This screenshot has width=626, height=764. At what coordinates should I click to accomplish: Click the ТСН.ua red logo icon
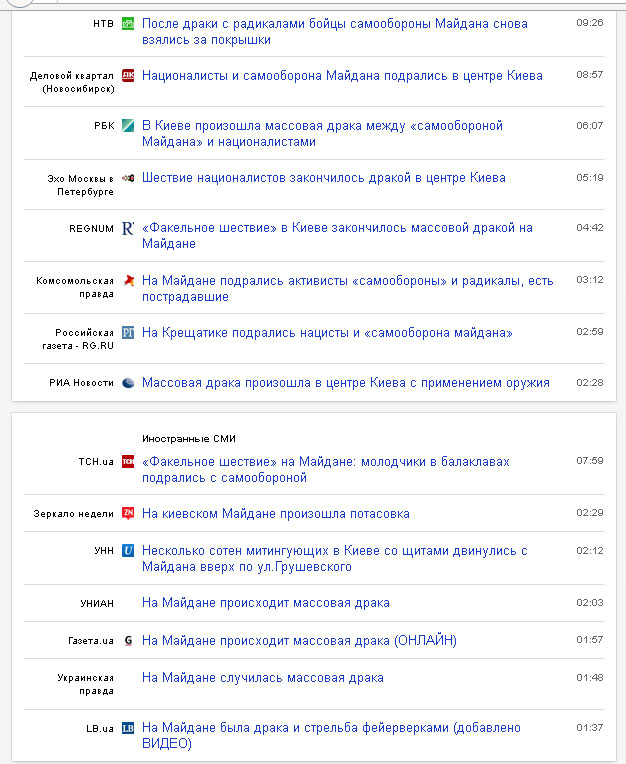[x=128, y=461]
